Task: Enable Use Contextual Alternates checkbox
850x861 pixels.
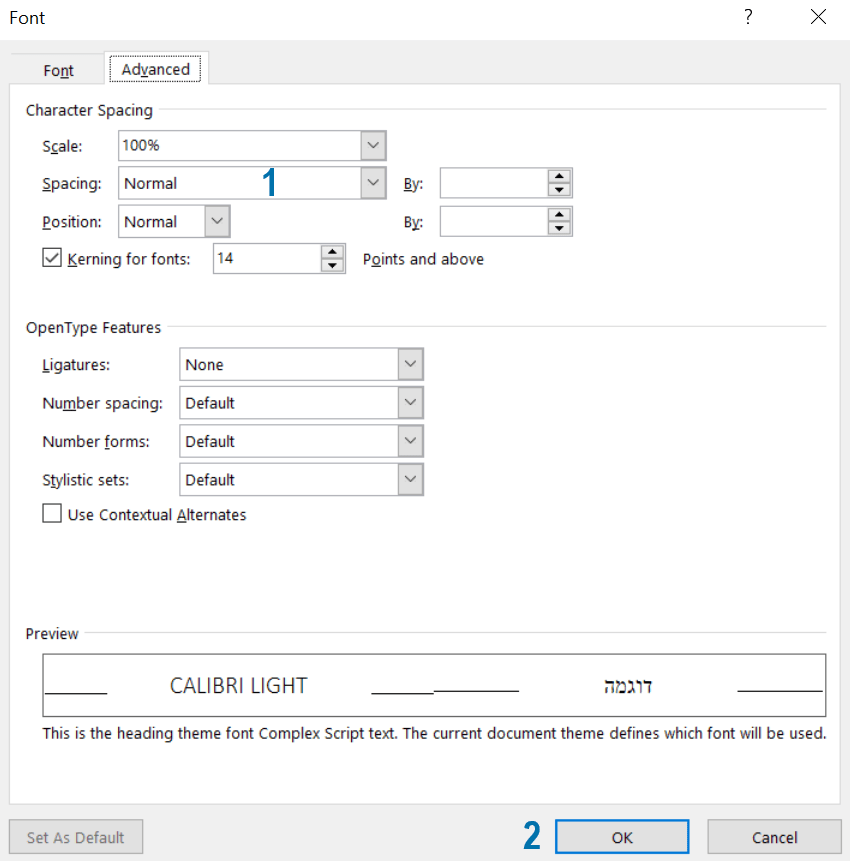Action: (x=52, y=515)
